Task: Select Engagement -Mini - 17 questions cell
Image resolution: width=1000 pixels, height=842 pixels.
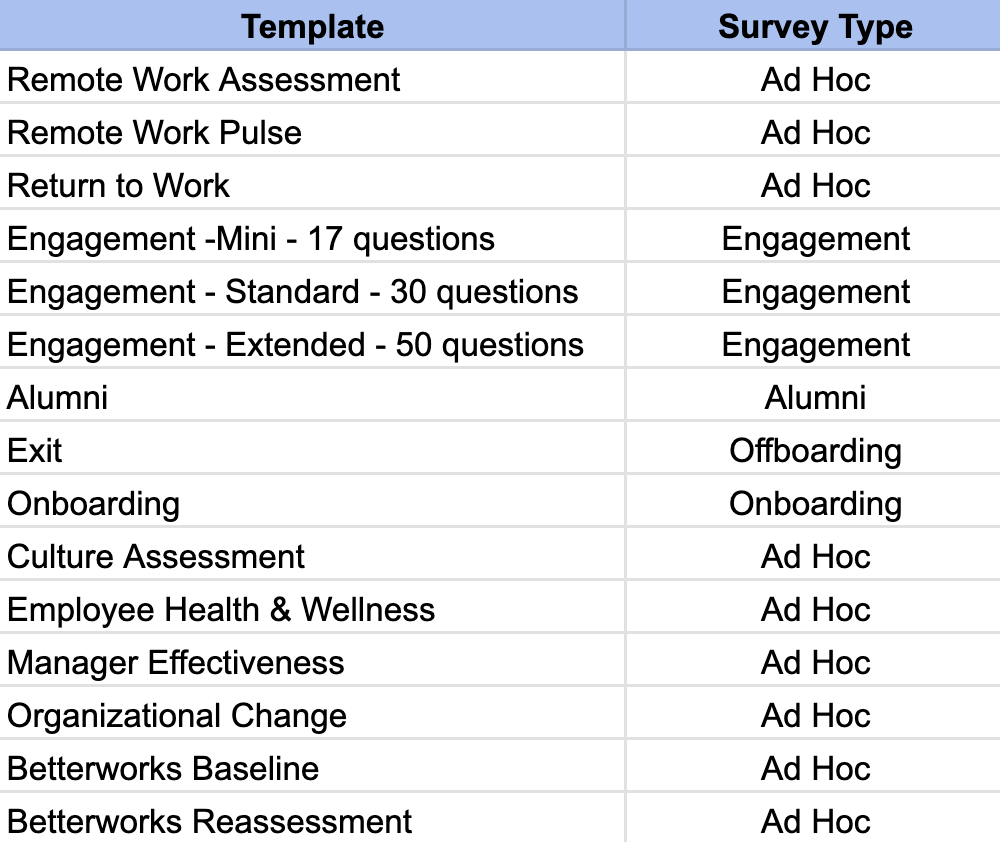Action: point(312,237)
